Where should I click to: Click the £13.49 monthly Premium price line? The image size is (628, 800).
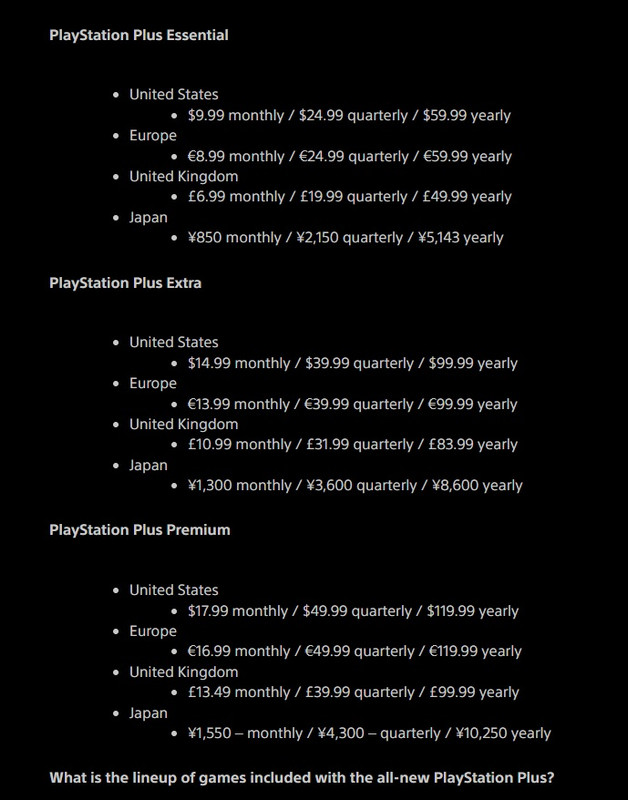354,692
